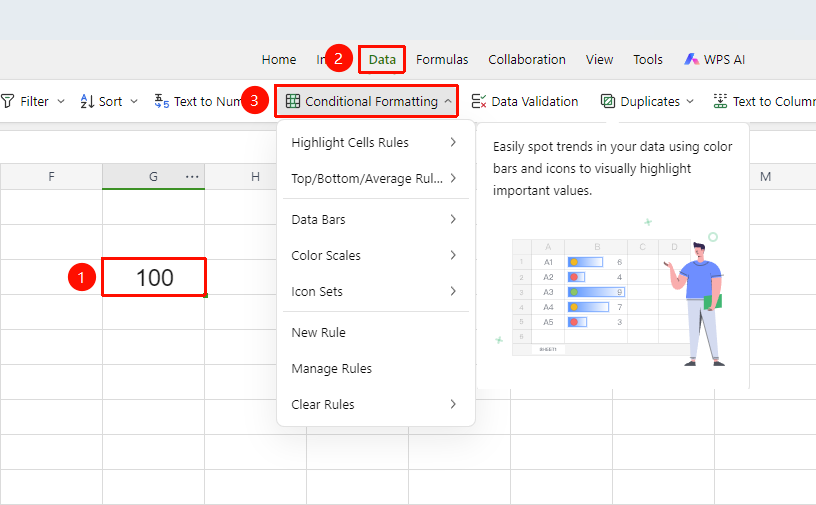
Task: Click the Text to Columns button label
Action: coord(774,102)
